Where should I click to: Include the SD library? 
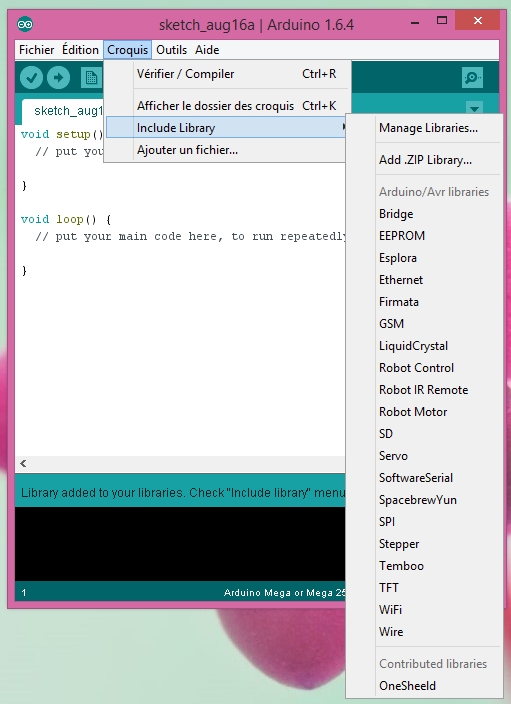425,434
